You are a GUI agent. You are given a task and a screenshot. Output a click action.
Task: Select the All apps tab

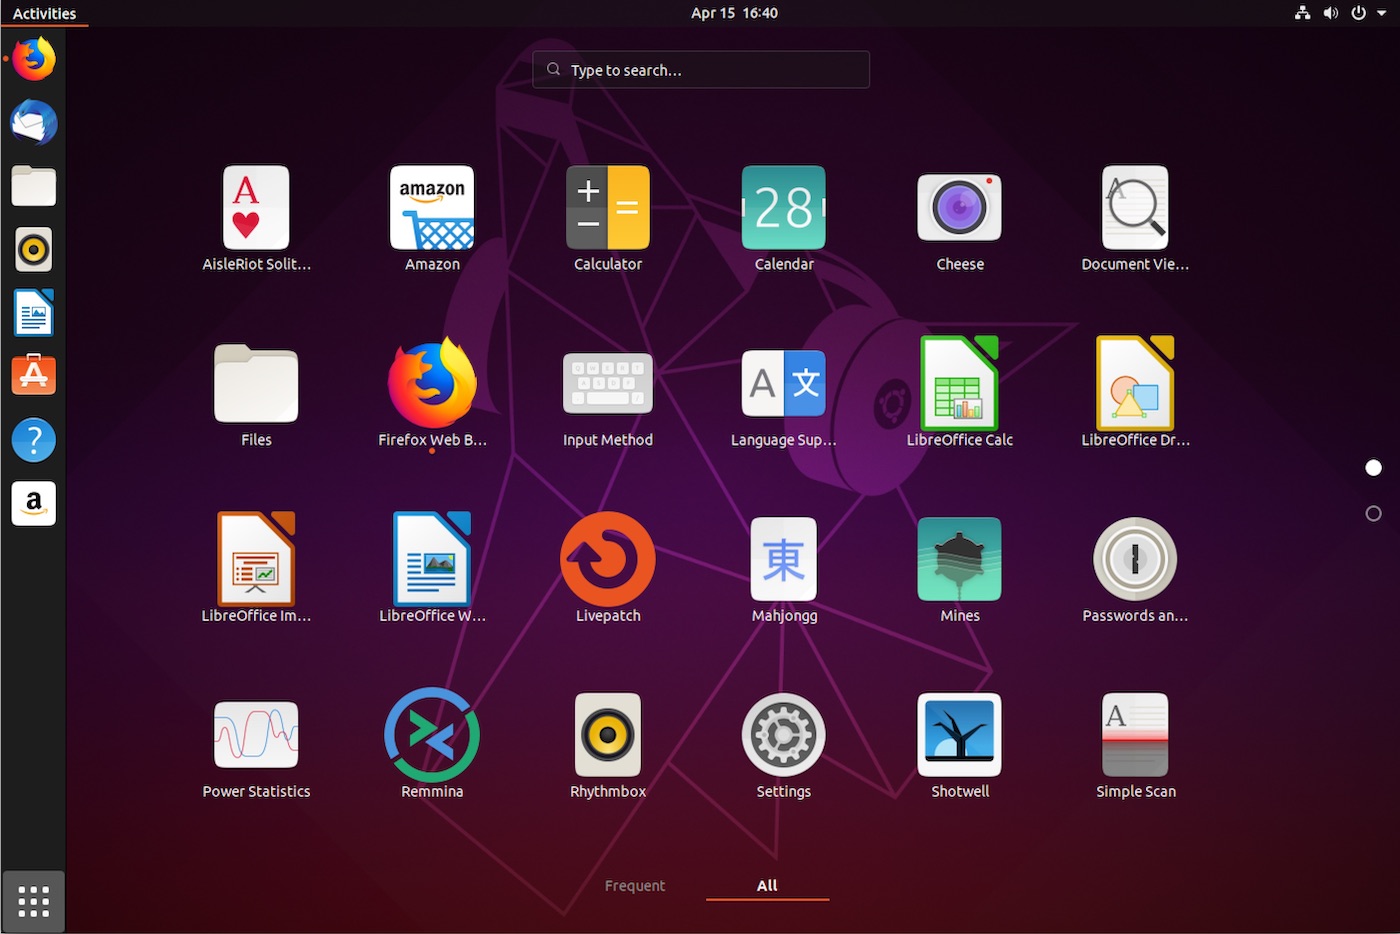coord(767,886)
